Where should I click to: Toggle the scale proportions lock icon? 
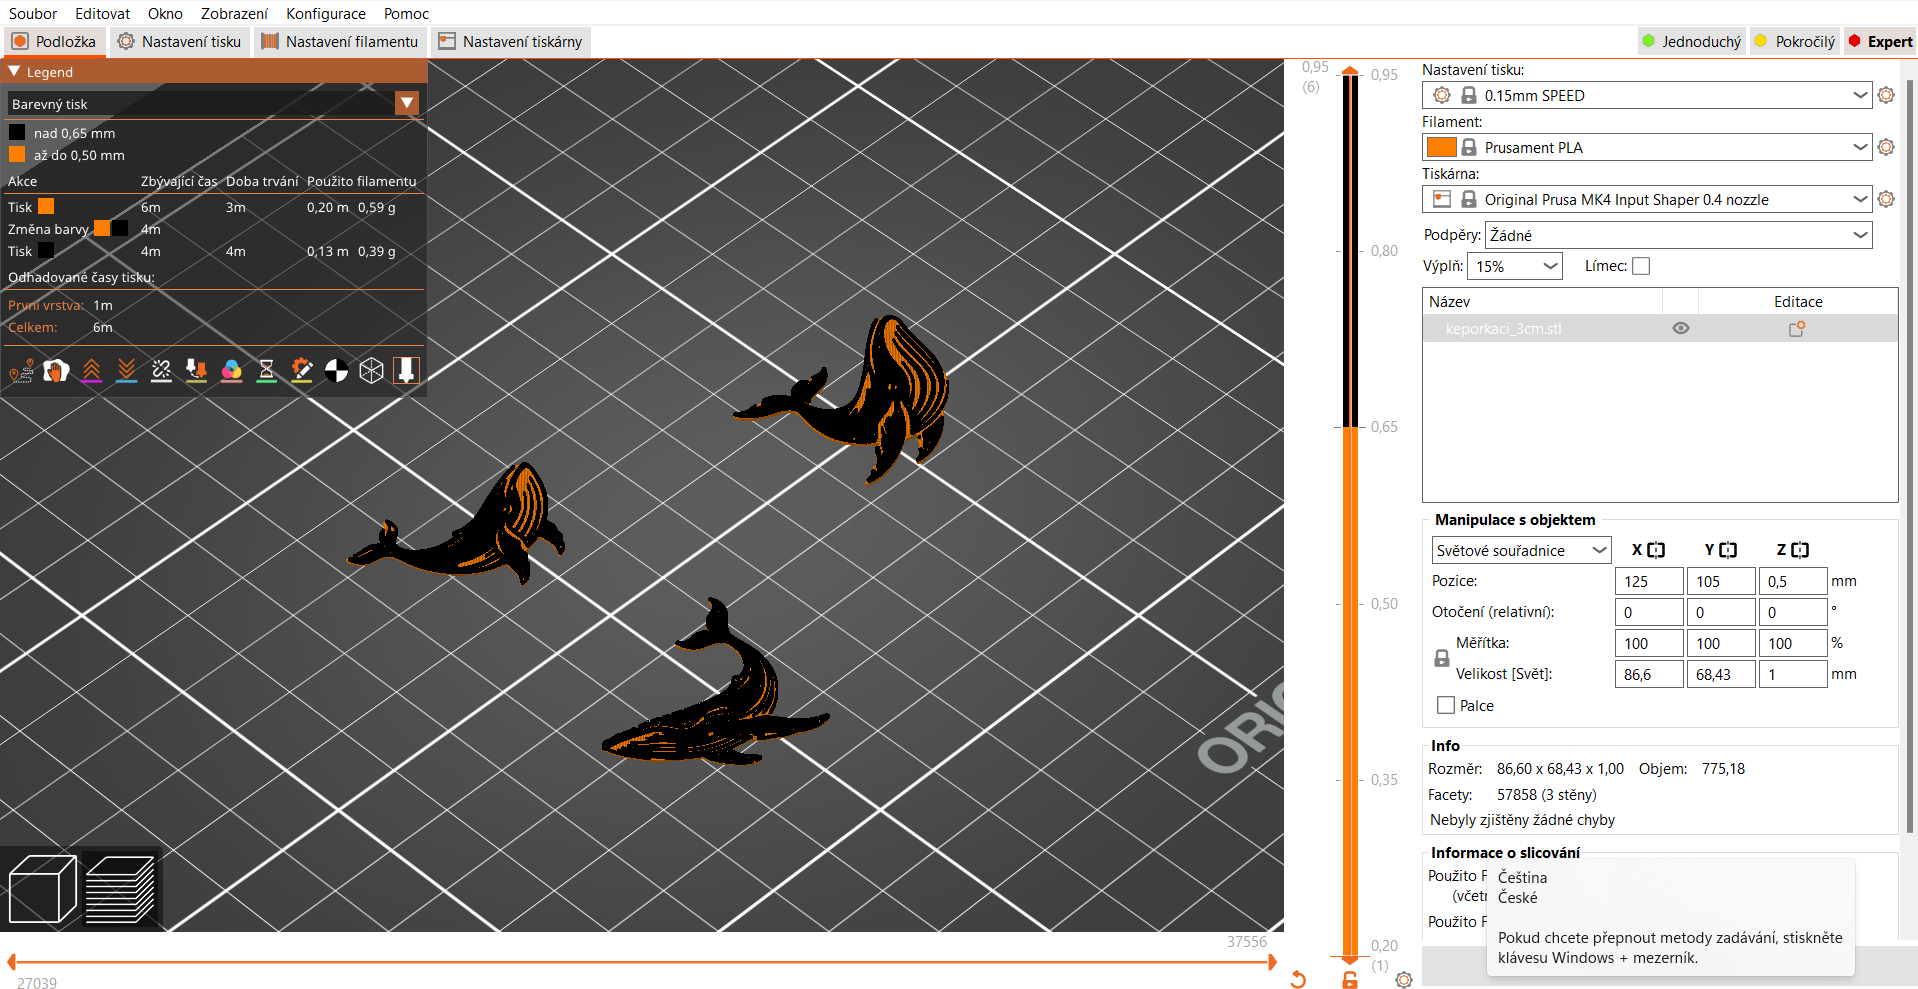click(1442, 658)
